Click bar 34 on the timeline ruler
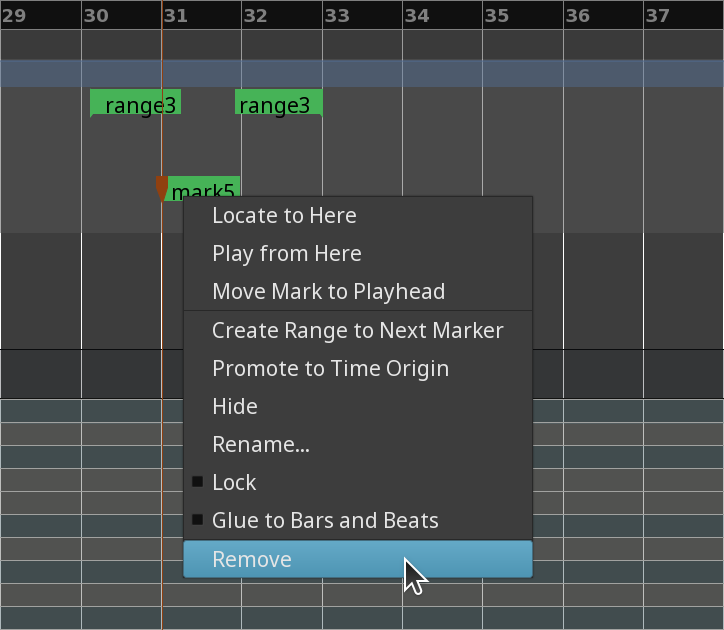Screen dimensions: 724x630 click(x=417, y=16)
